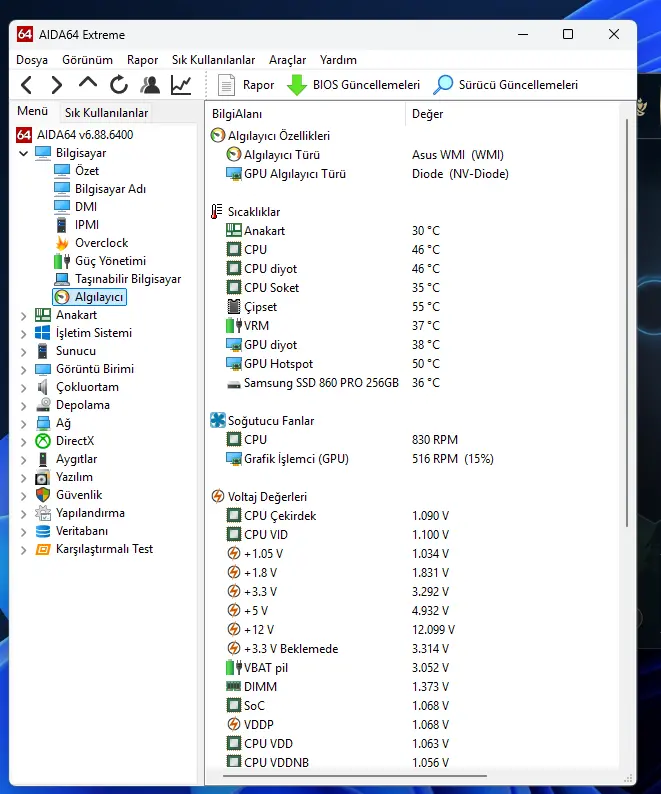Image resolution: width=661 pixels, height=794 pixels.
Task: Click the Veritabanı database icon
Action: point(43,531)
